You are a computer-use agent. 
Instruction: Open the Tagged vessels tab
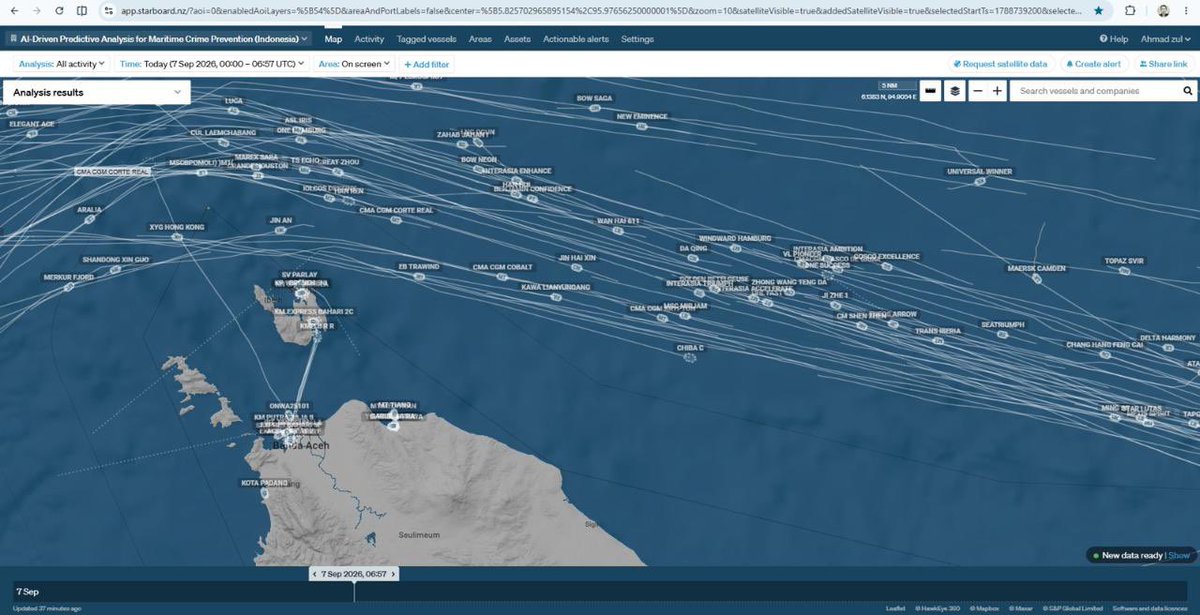click(x=426, y=39)
